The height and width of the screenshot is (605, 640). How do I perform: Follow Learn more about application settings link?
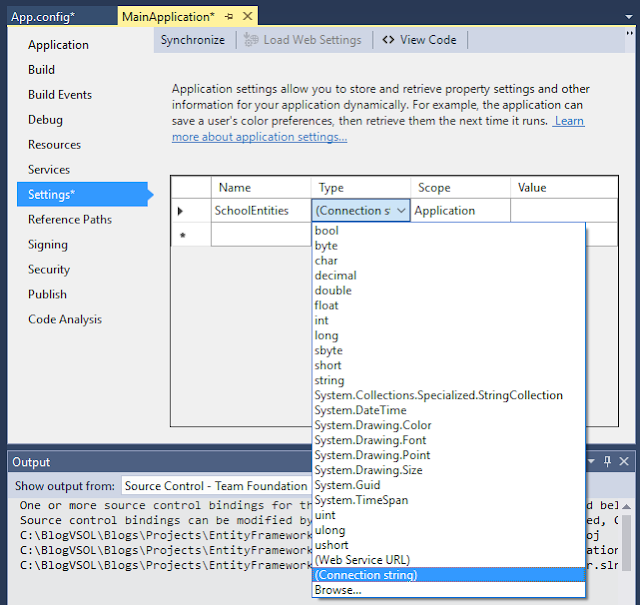[x=260, y=137]
